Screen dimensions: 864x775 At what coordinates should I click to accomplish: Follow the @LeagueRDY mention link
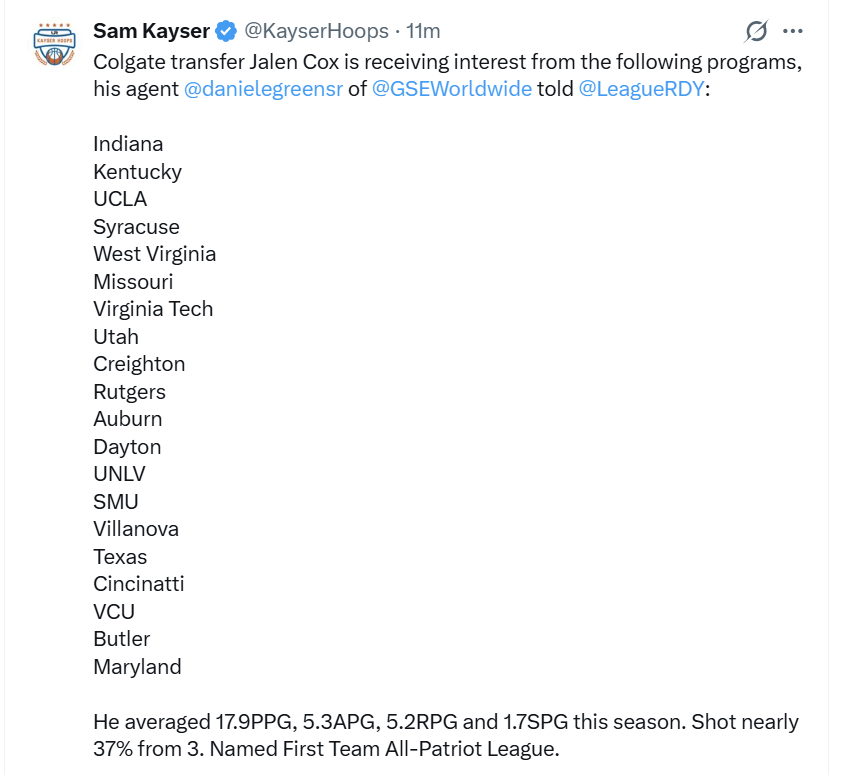(x=642, y=88)
